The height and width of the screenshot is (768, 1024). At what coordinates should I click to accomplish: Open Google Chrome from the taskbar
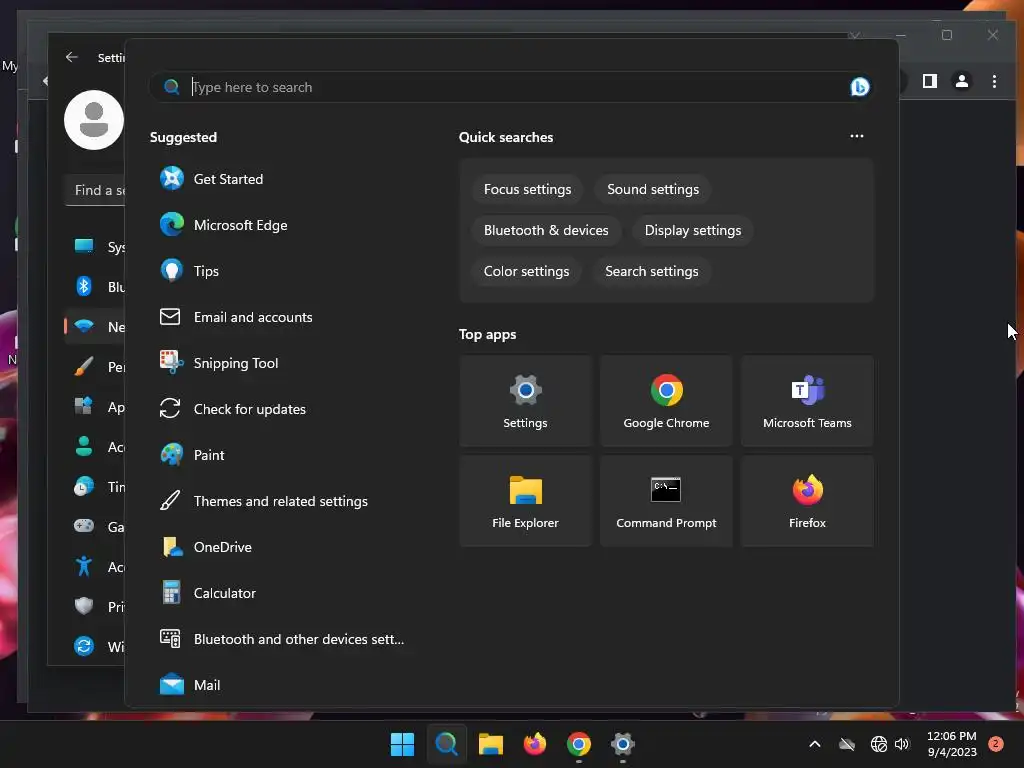[579, 744]
